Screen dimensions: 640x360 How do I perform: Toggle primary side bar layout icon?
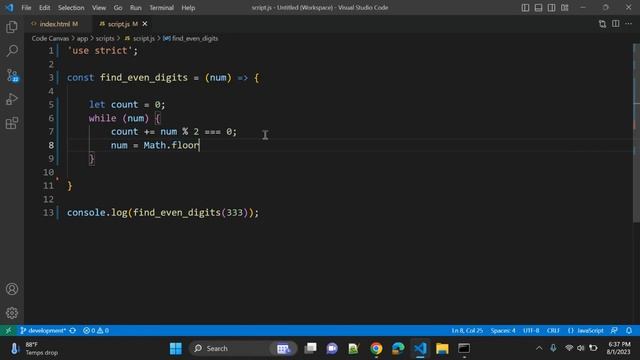525,7
